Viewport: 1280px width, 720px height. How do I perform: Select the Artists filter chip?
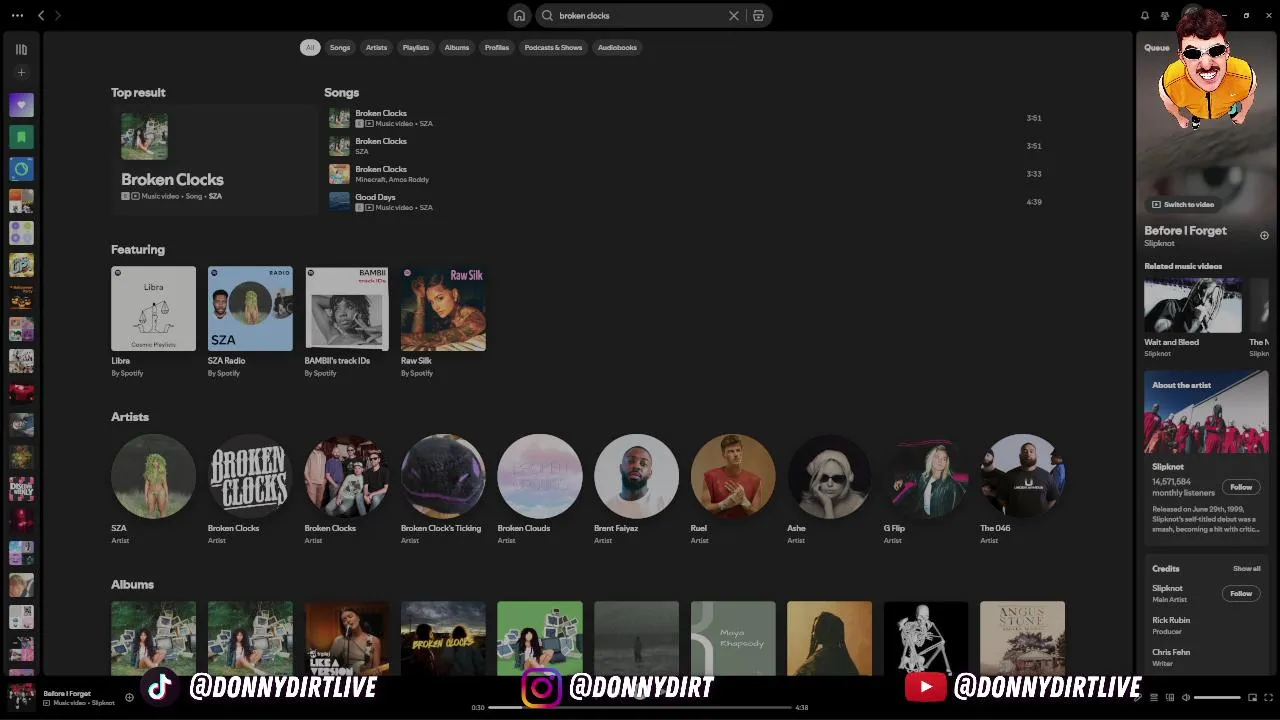[x=376, y=47]
